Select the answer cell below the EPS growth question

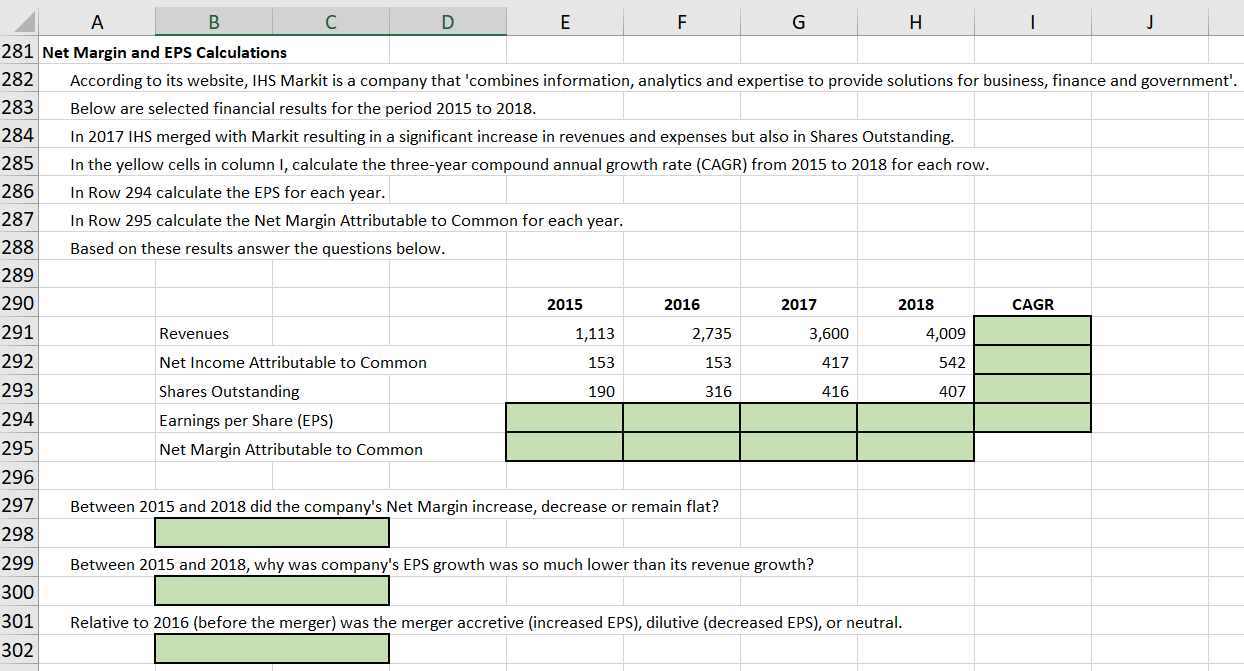click(271, 590)
